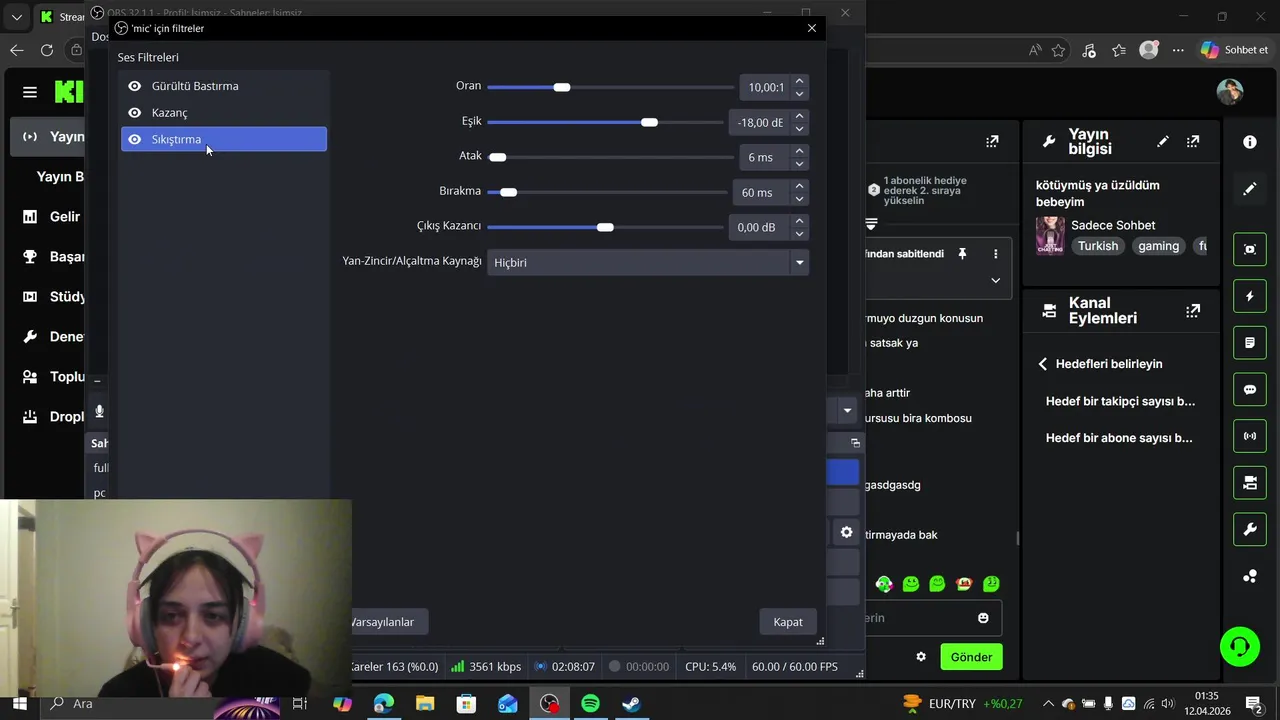Click the Oran slider handle
The height and width of the screenshot is (720, 1280).
tap(562, 87)
